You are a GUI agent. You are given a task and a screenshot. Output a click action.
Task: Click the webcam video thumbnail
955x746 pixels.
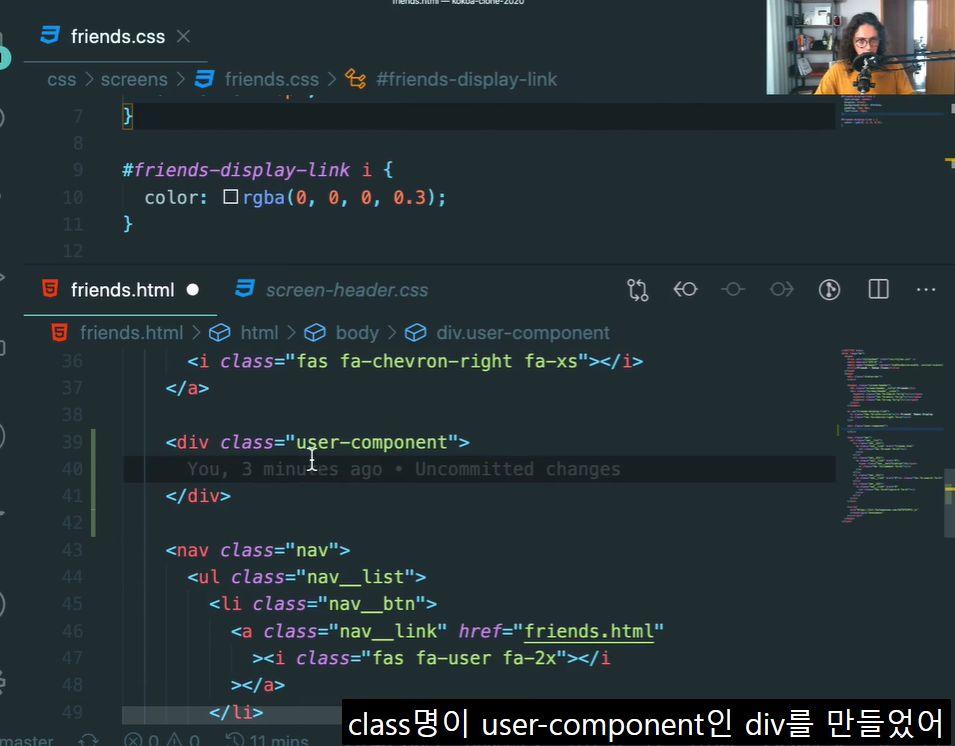[860, 47]
